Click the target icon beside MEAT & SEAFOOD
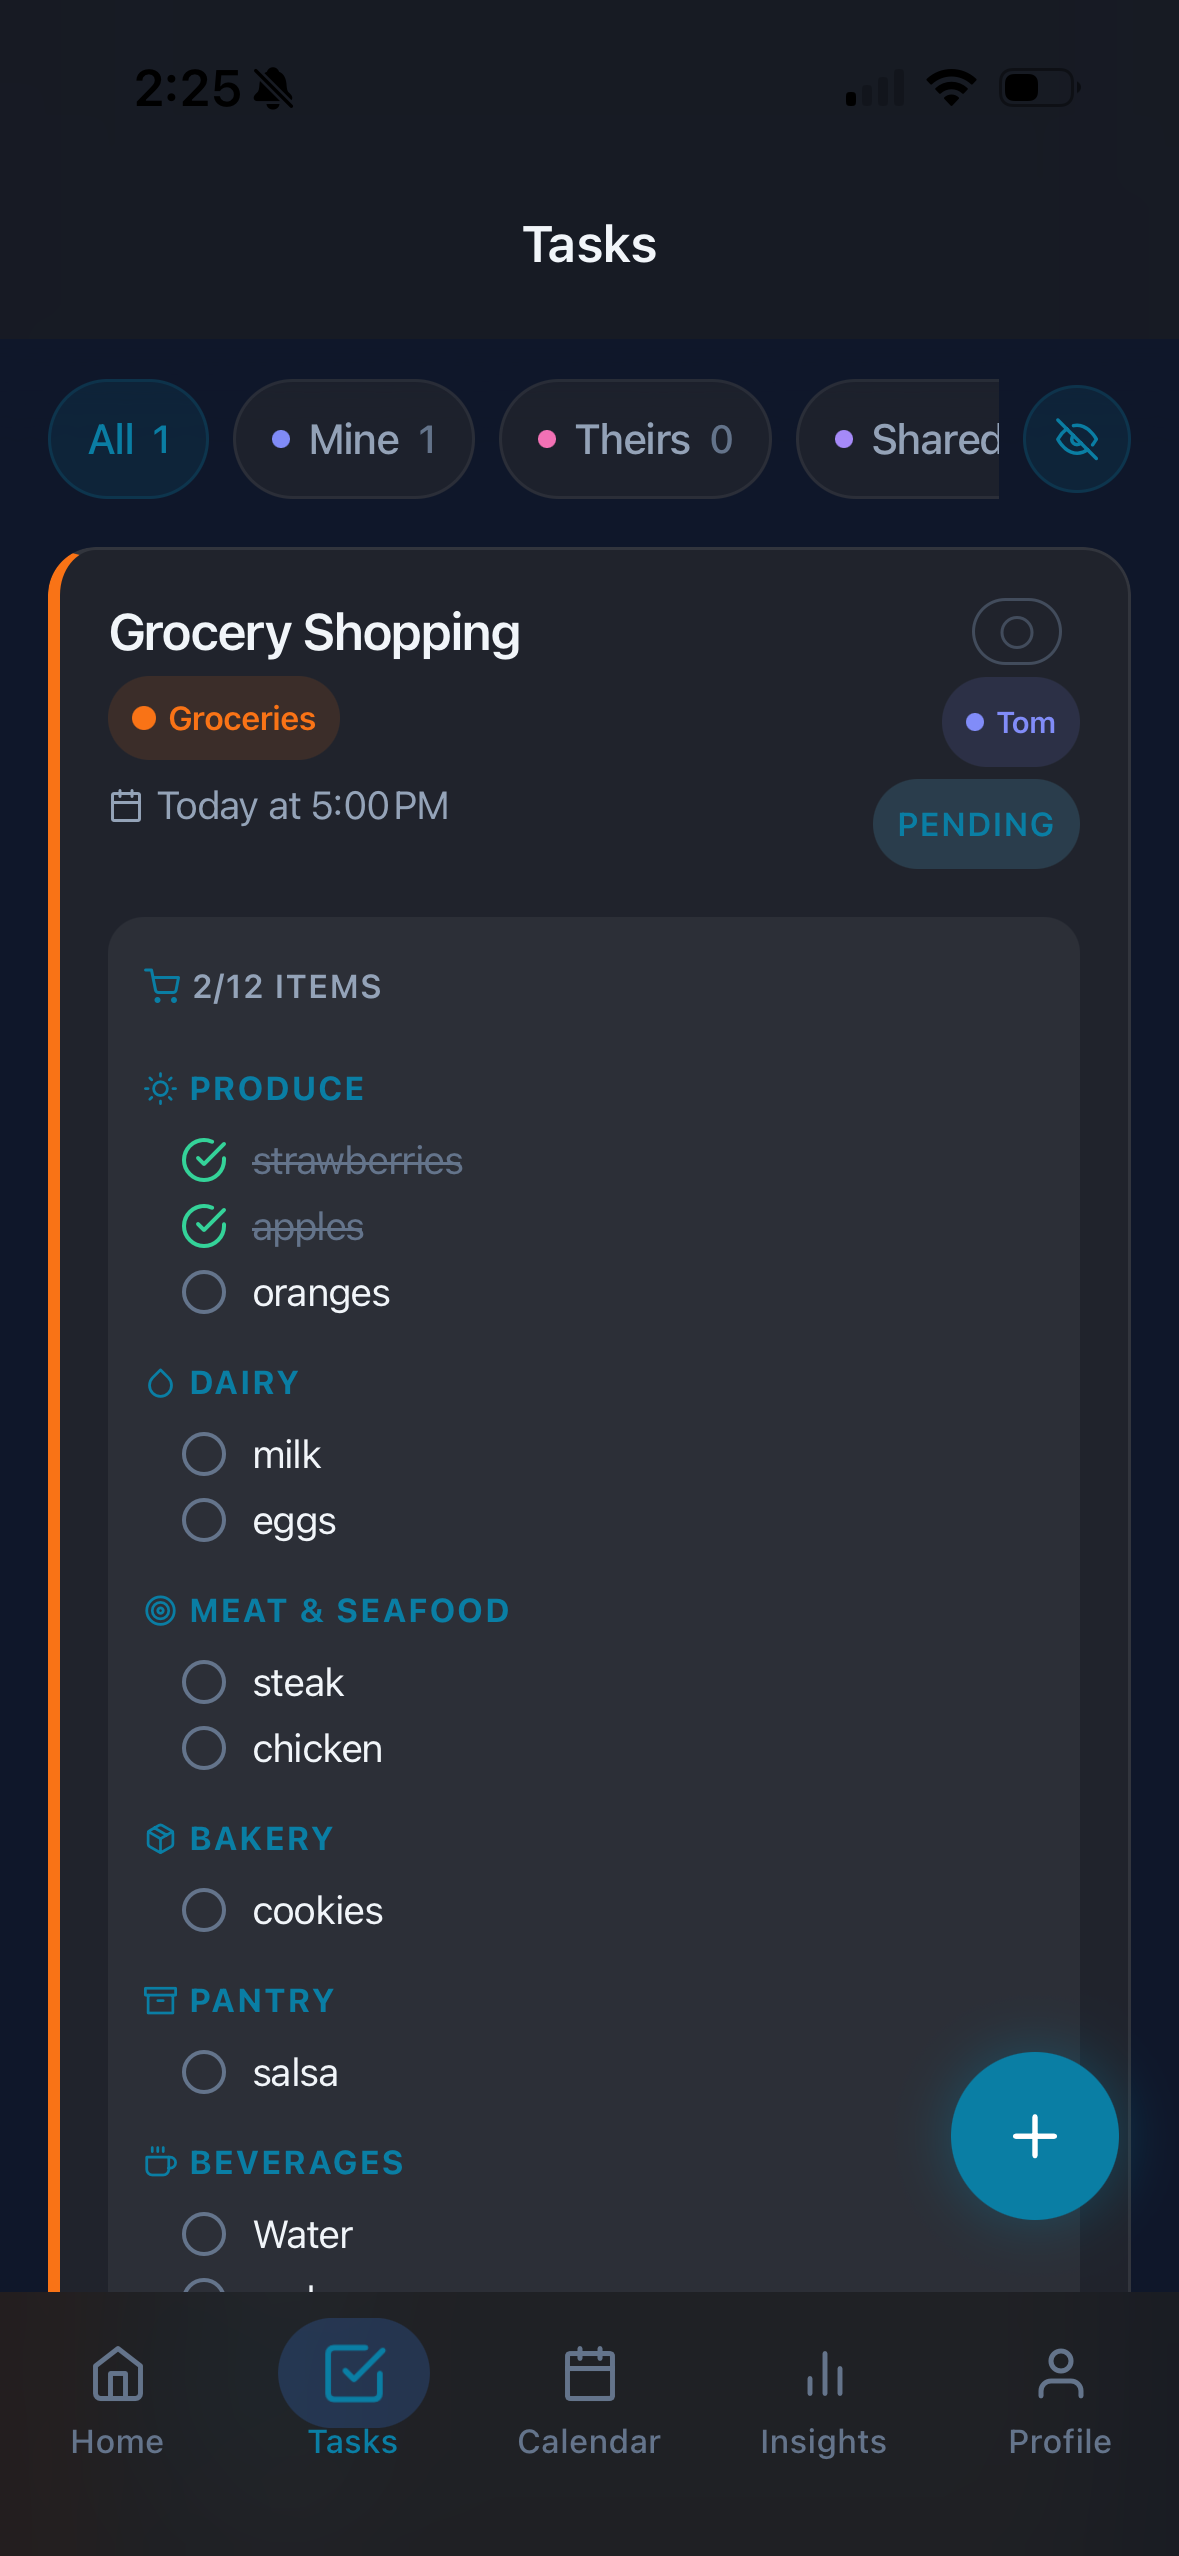 [x=159, y=1610]
